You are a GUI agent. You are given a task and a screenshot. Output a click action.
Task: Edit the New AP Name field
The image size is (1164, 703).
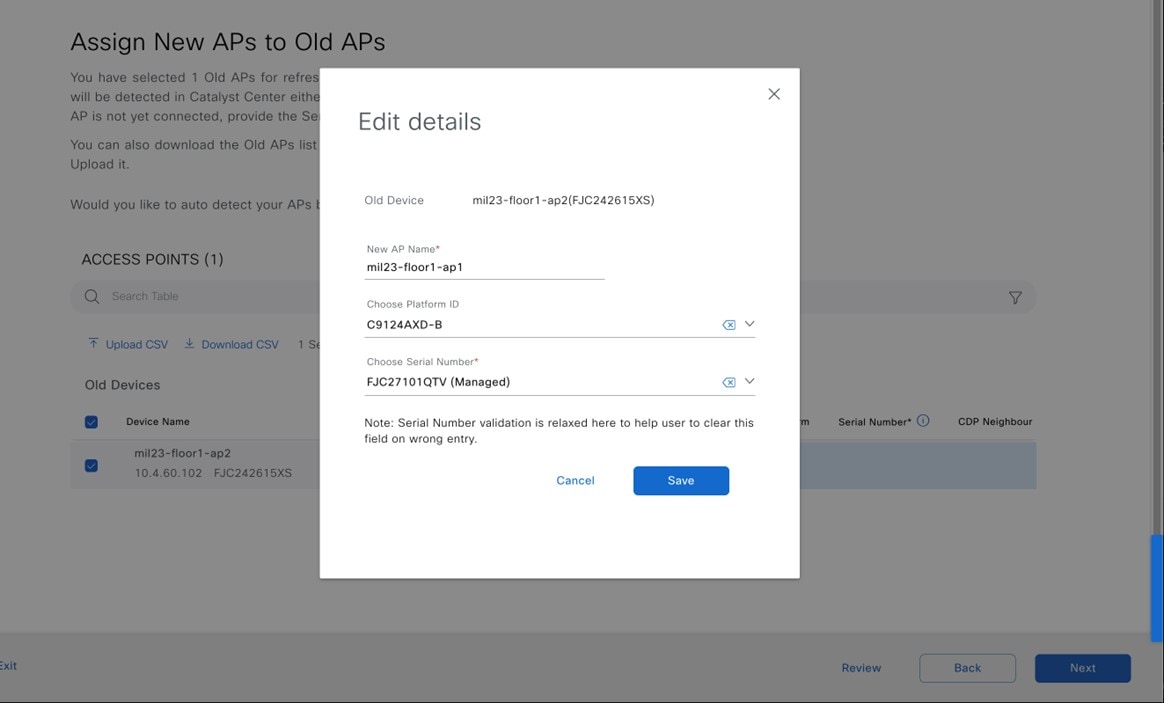[x=485, y=267]
